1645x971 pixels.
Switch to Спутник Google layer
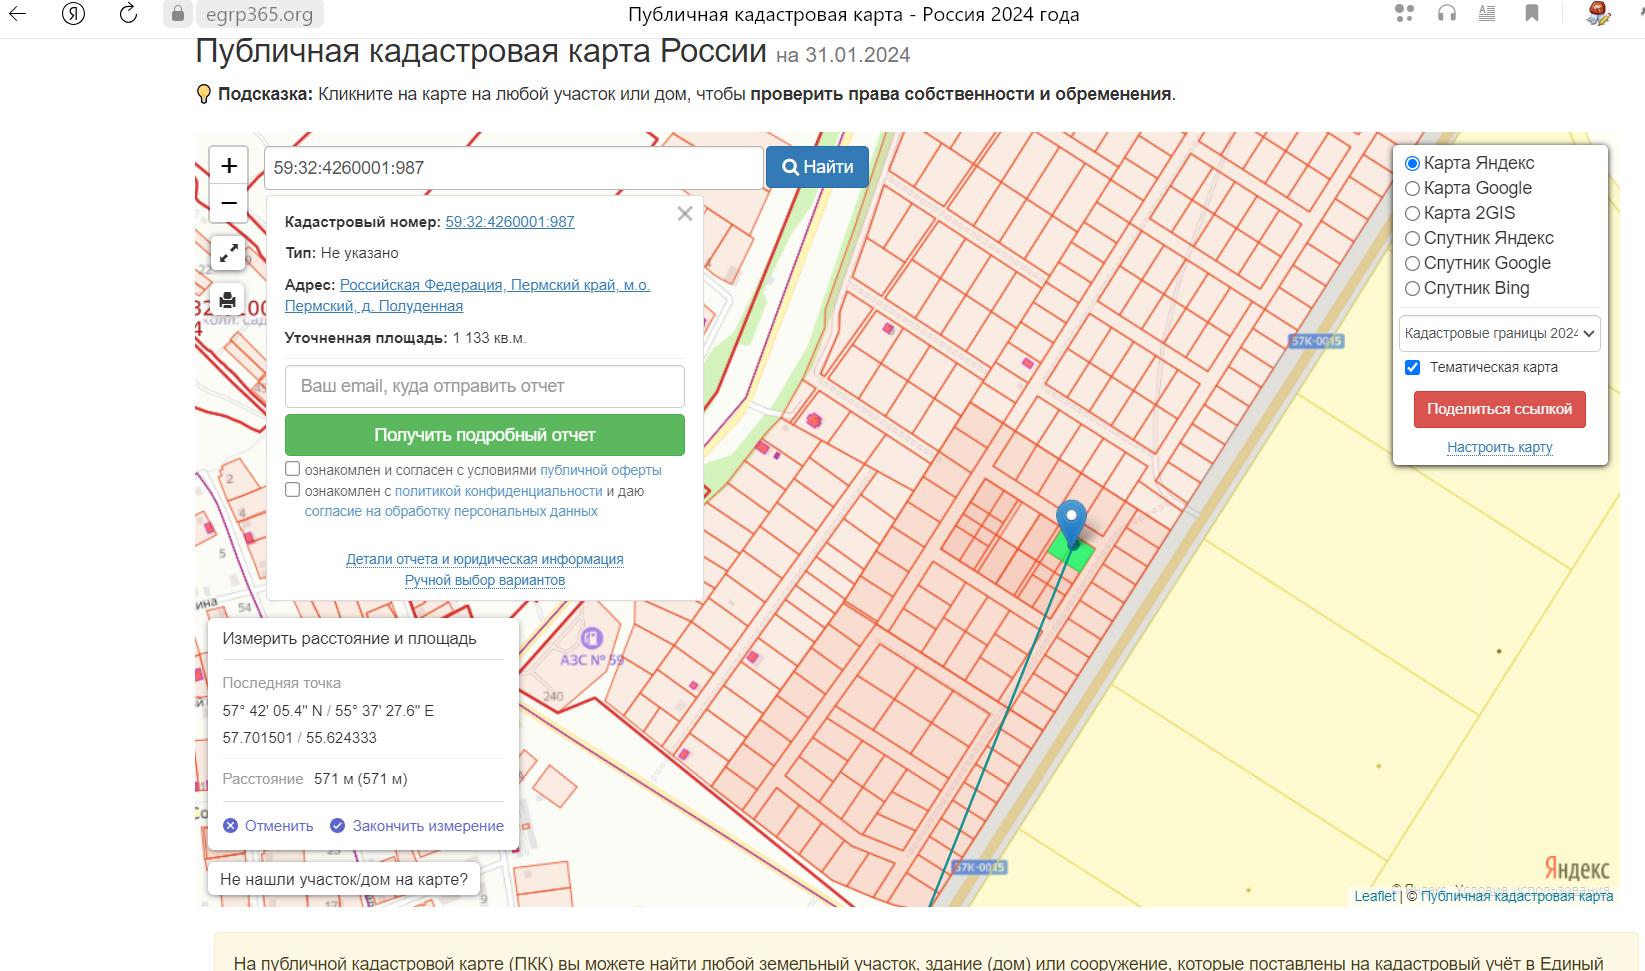[1413, 263]
